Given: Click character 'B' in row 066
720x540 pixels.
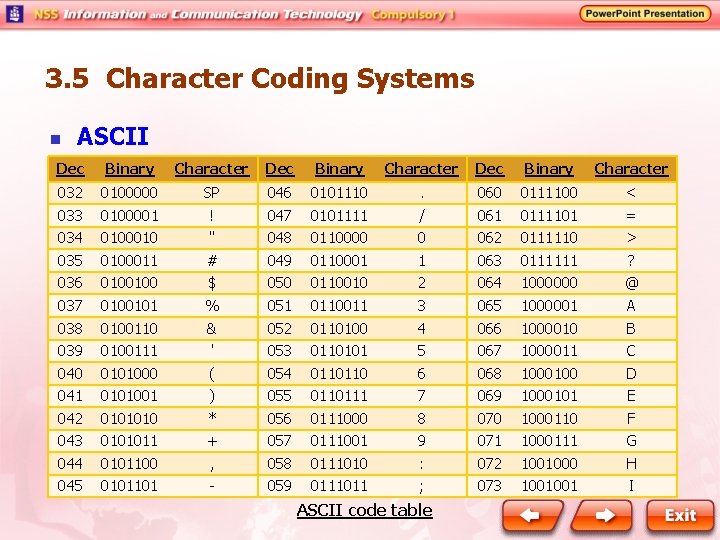Looking at the screenshot, I should 631,329.
